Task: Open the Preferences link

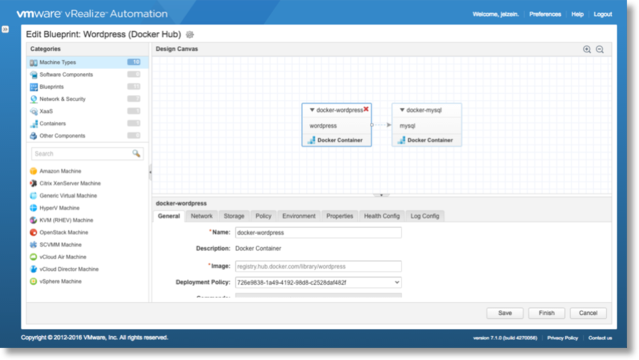Action: [x=545, y=14]
